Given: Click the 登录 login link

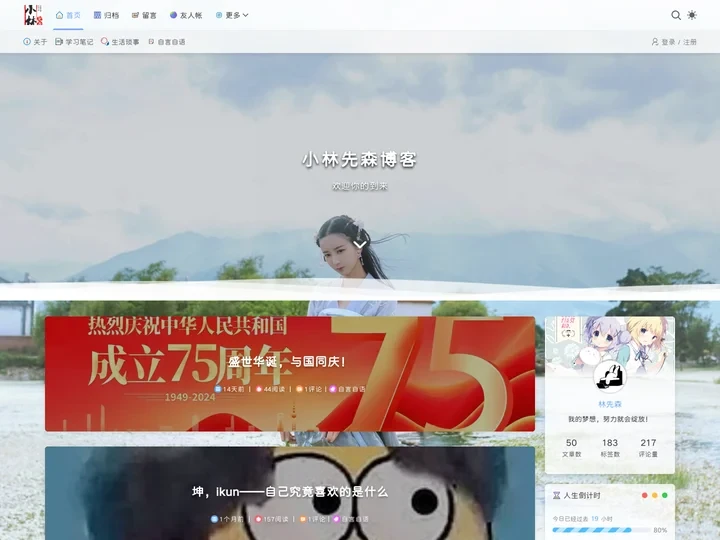Looking at the screenshot, I should (x=668, y=42).
